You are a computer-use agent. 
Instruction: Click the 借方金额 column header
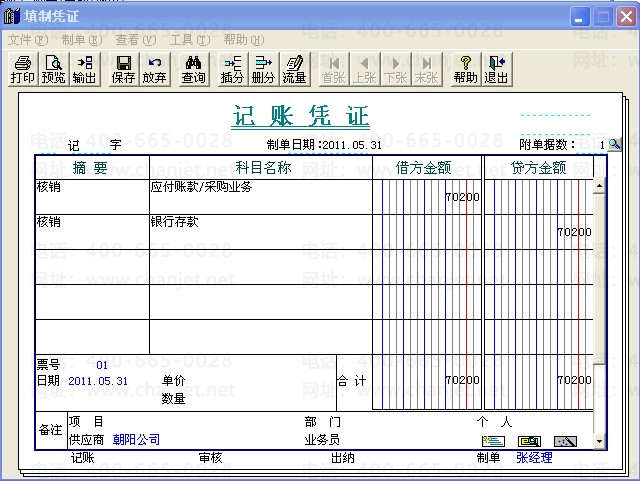pos(427,167)
